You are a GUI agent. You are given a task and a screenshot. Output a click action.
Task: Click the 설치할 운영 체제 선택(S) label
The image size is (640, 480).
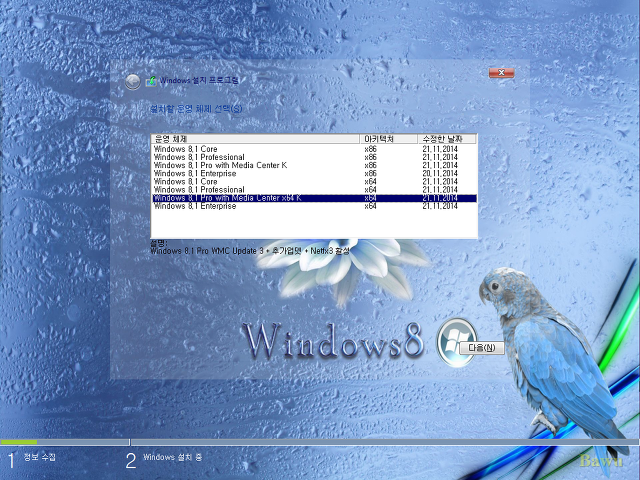[x=196, y=109]
